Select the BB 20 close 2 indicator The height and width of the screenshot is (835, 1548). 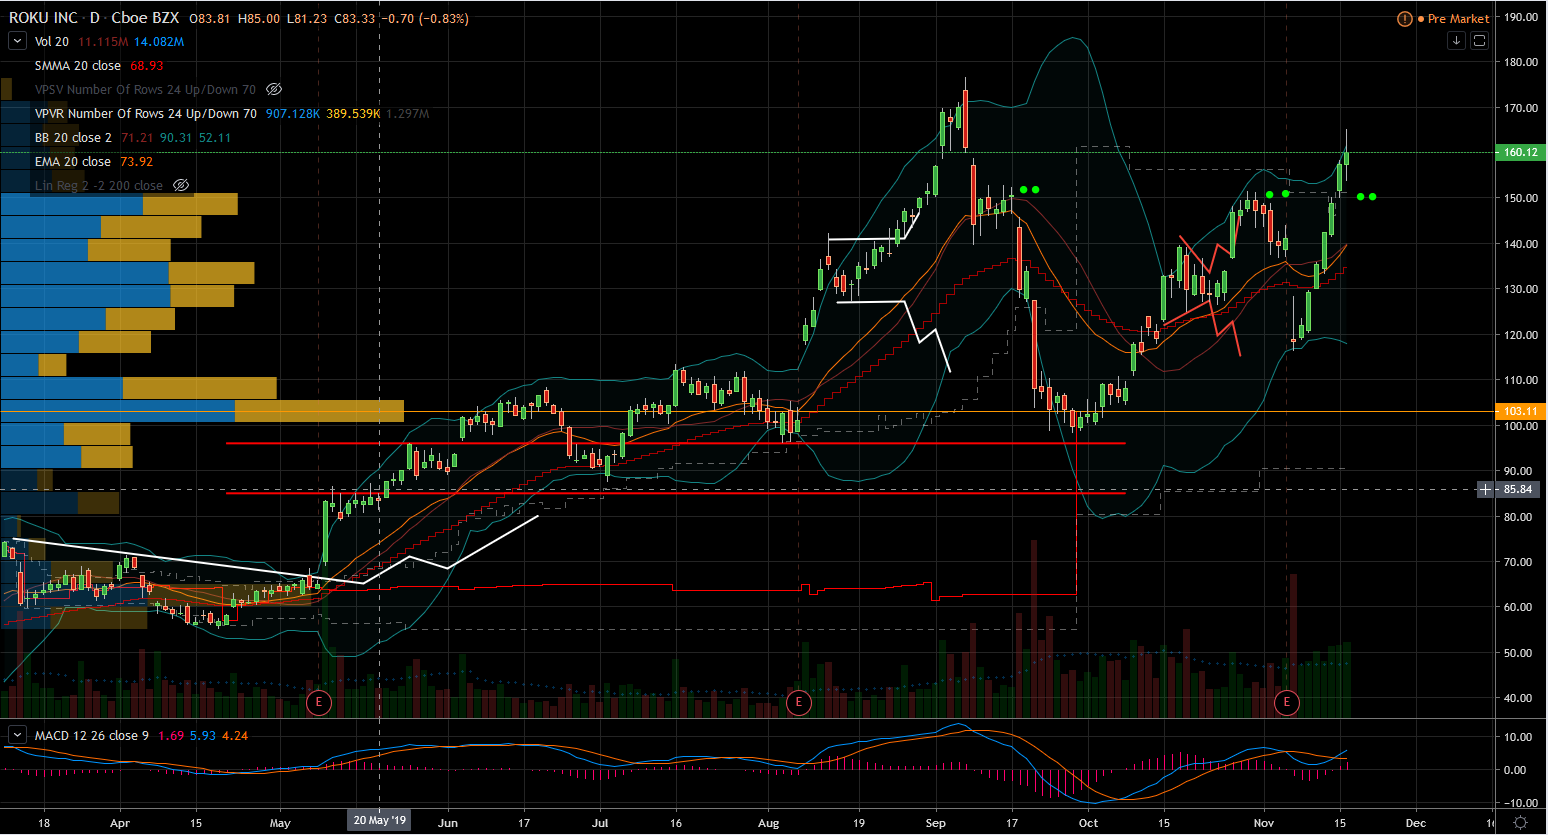[x=73, y=138]
